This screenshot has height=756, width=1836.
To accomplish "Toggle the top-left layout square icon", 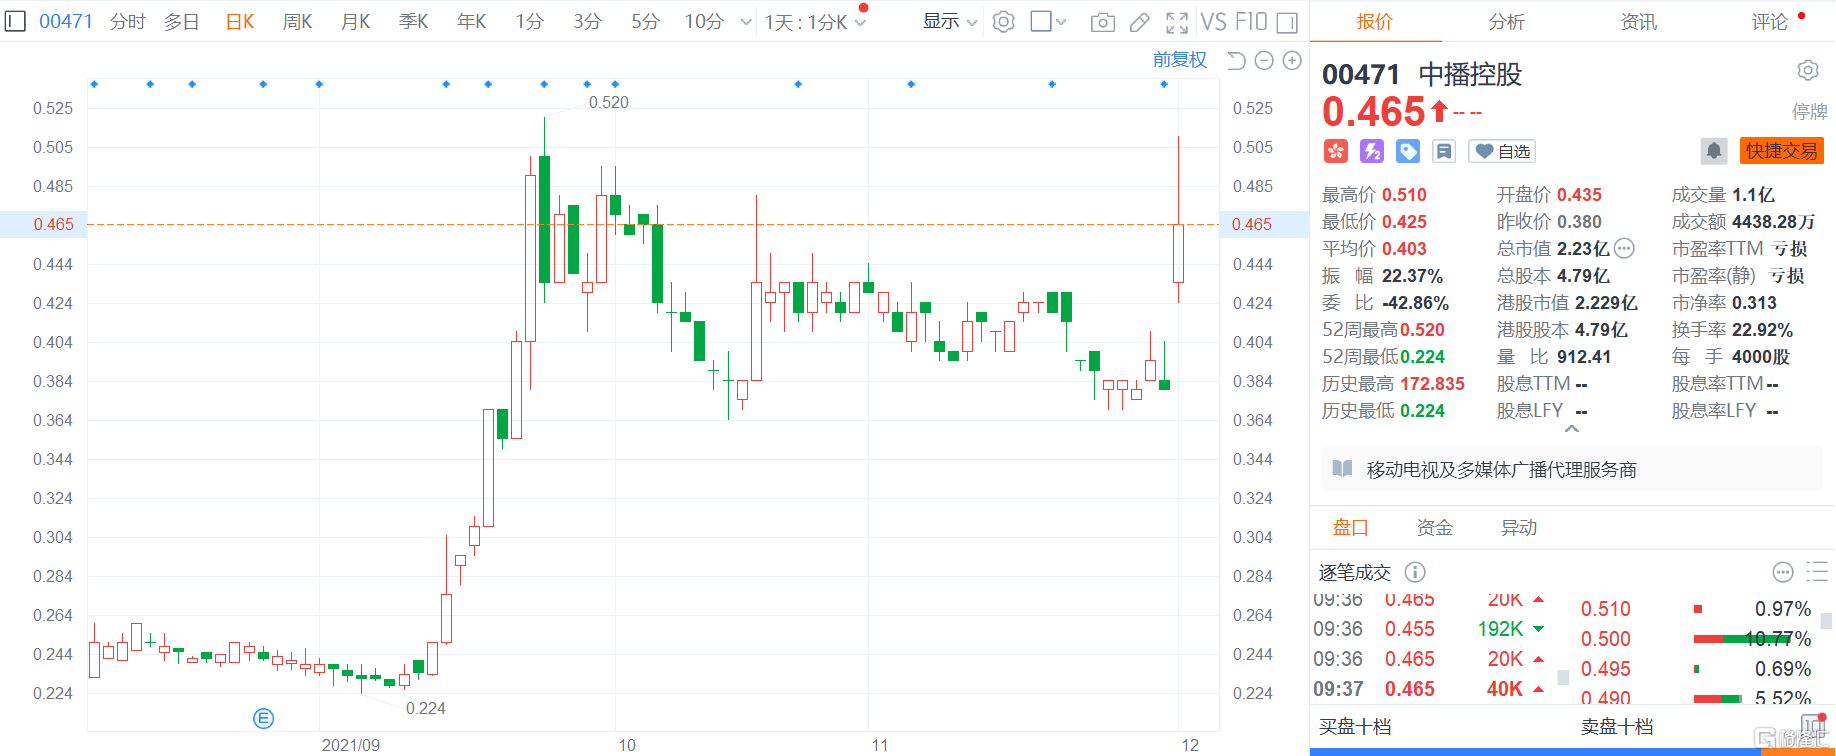I will pyautogui.click(x=15, y=20).
